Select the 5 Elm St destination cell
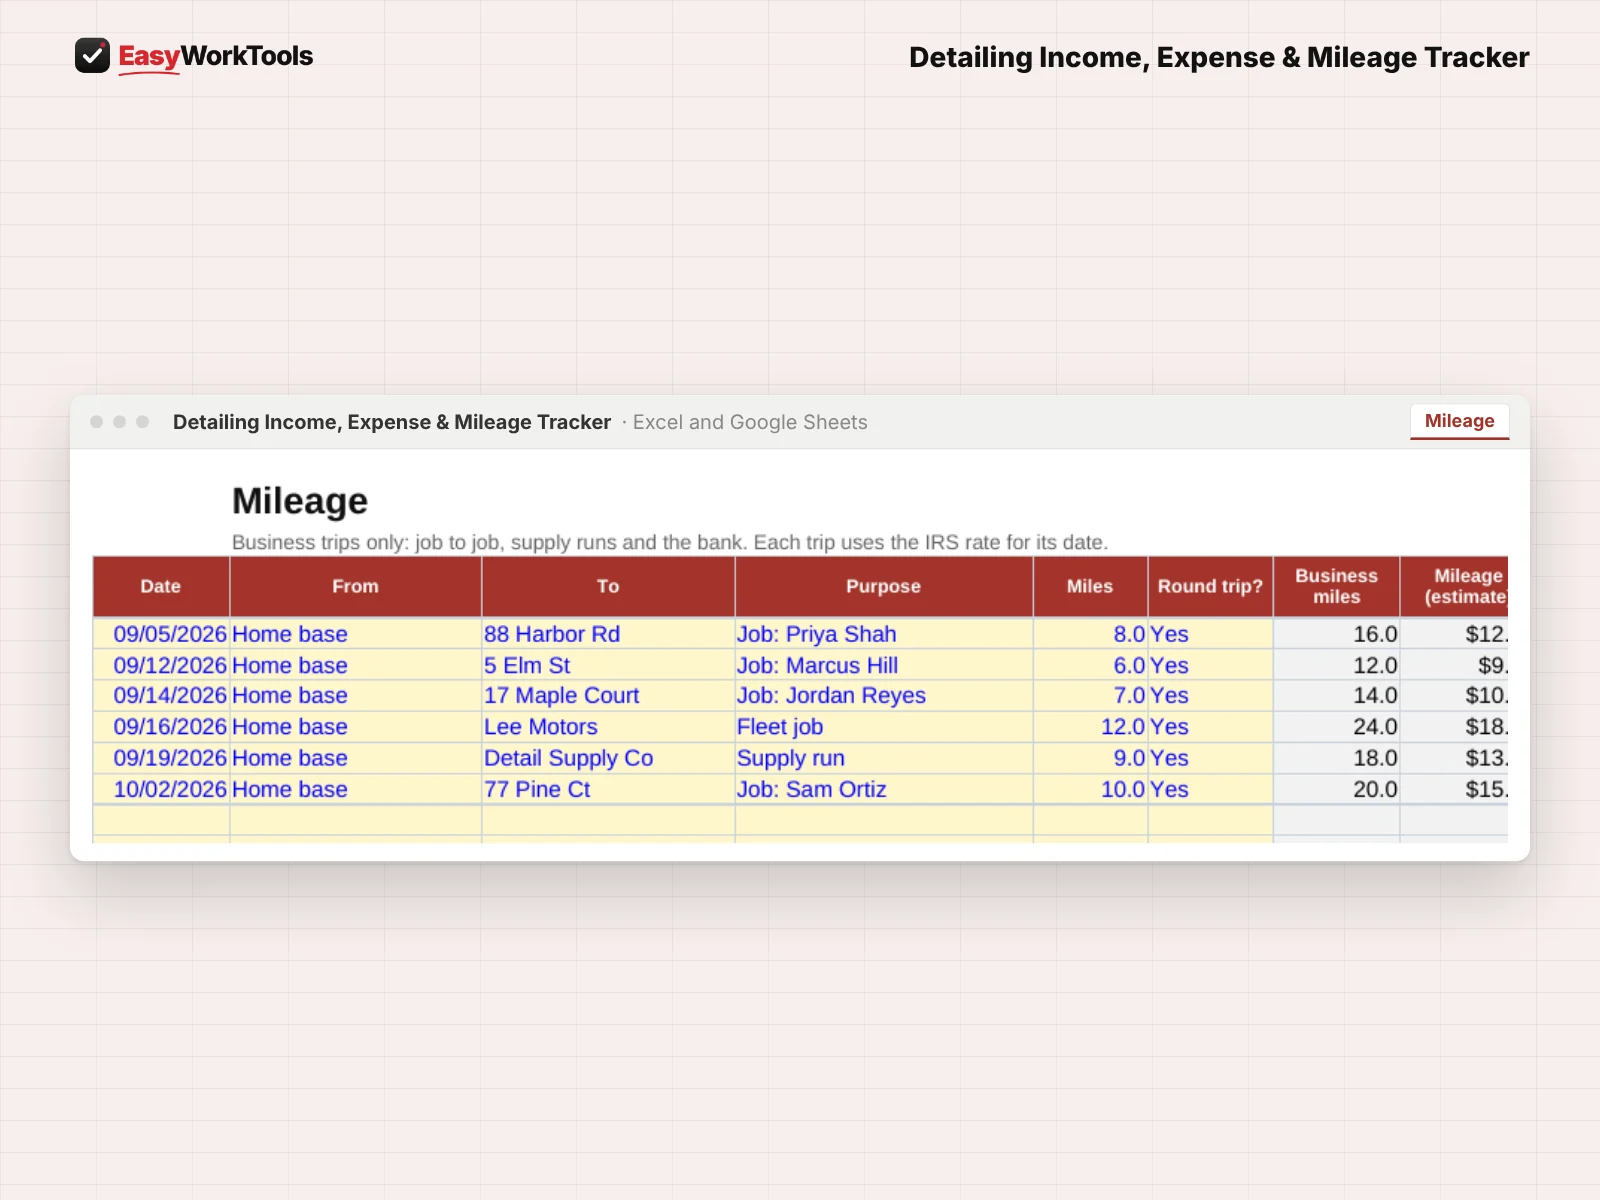 [608, 665]
